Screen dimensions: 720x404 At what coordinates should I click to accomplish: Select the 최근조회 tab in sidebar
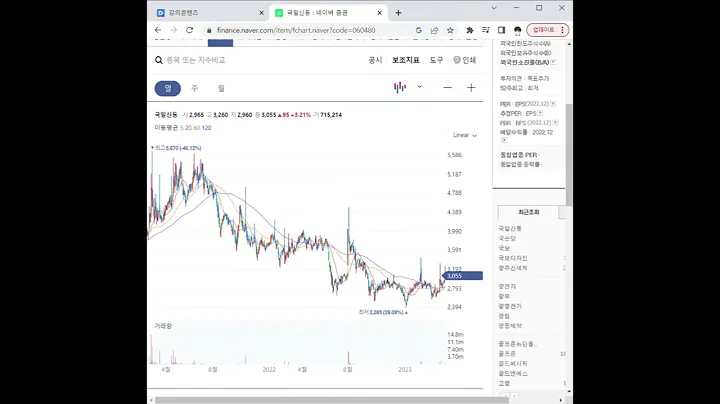coord(529,212)
